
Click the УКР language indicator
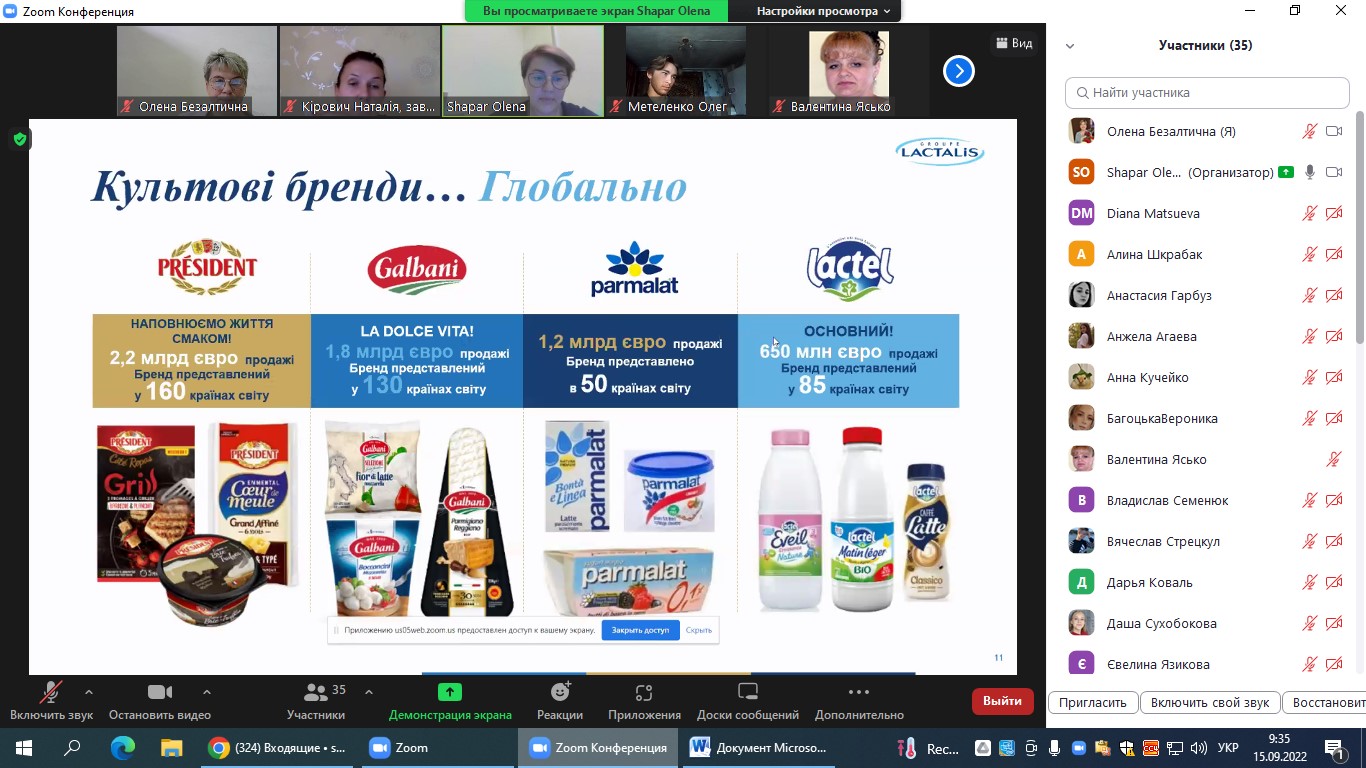coord(1229,748)
